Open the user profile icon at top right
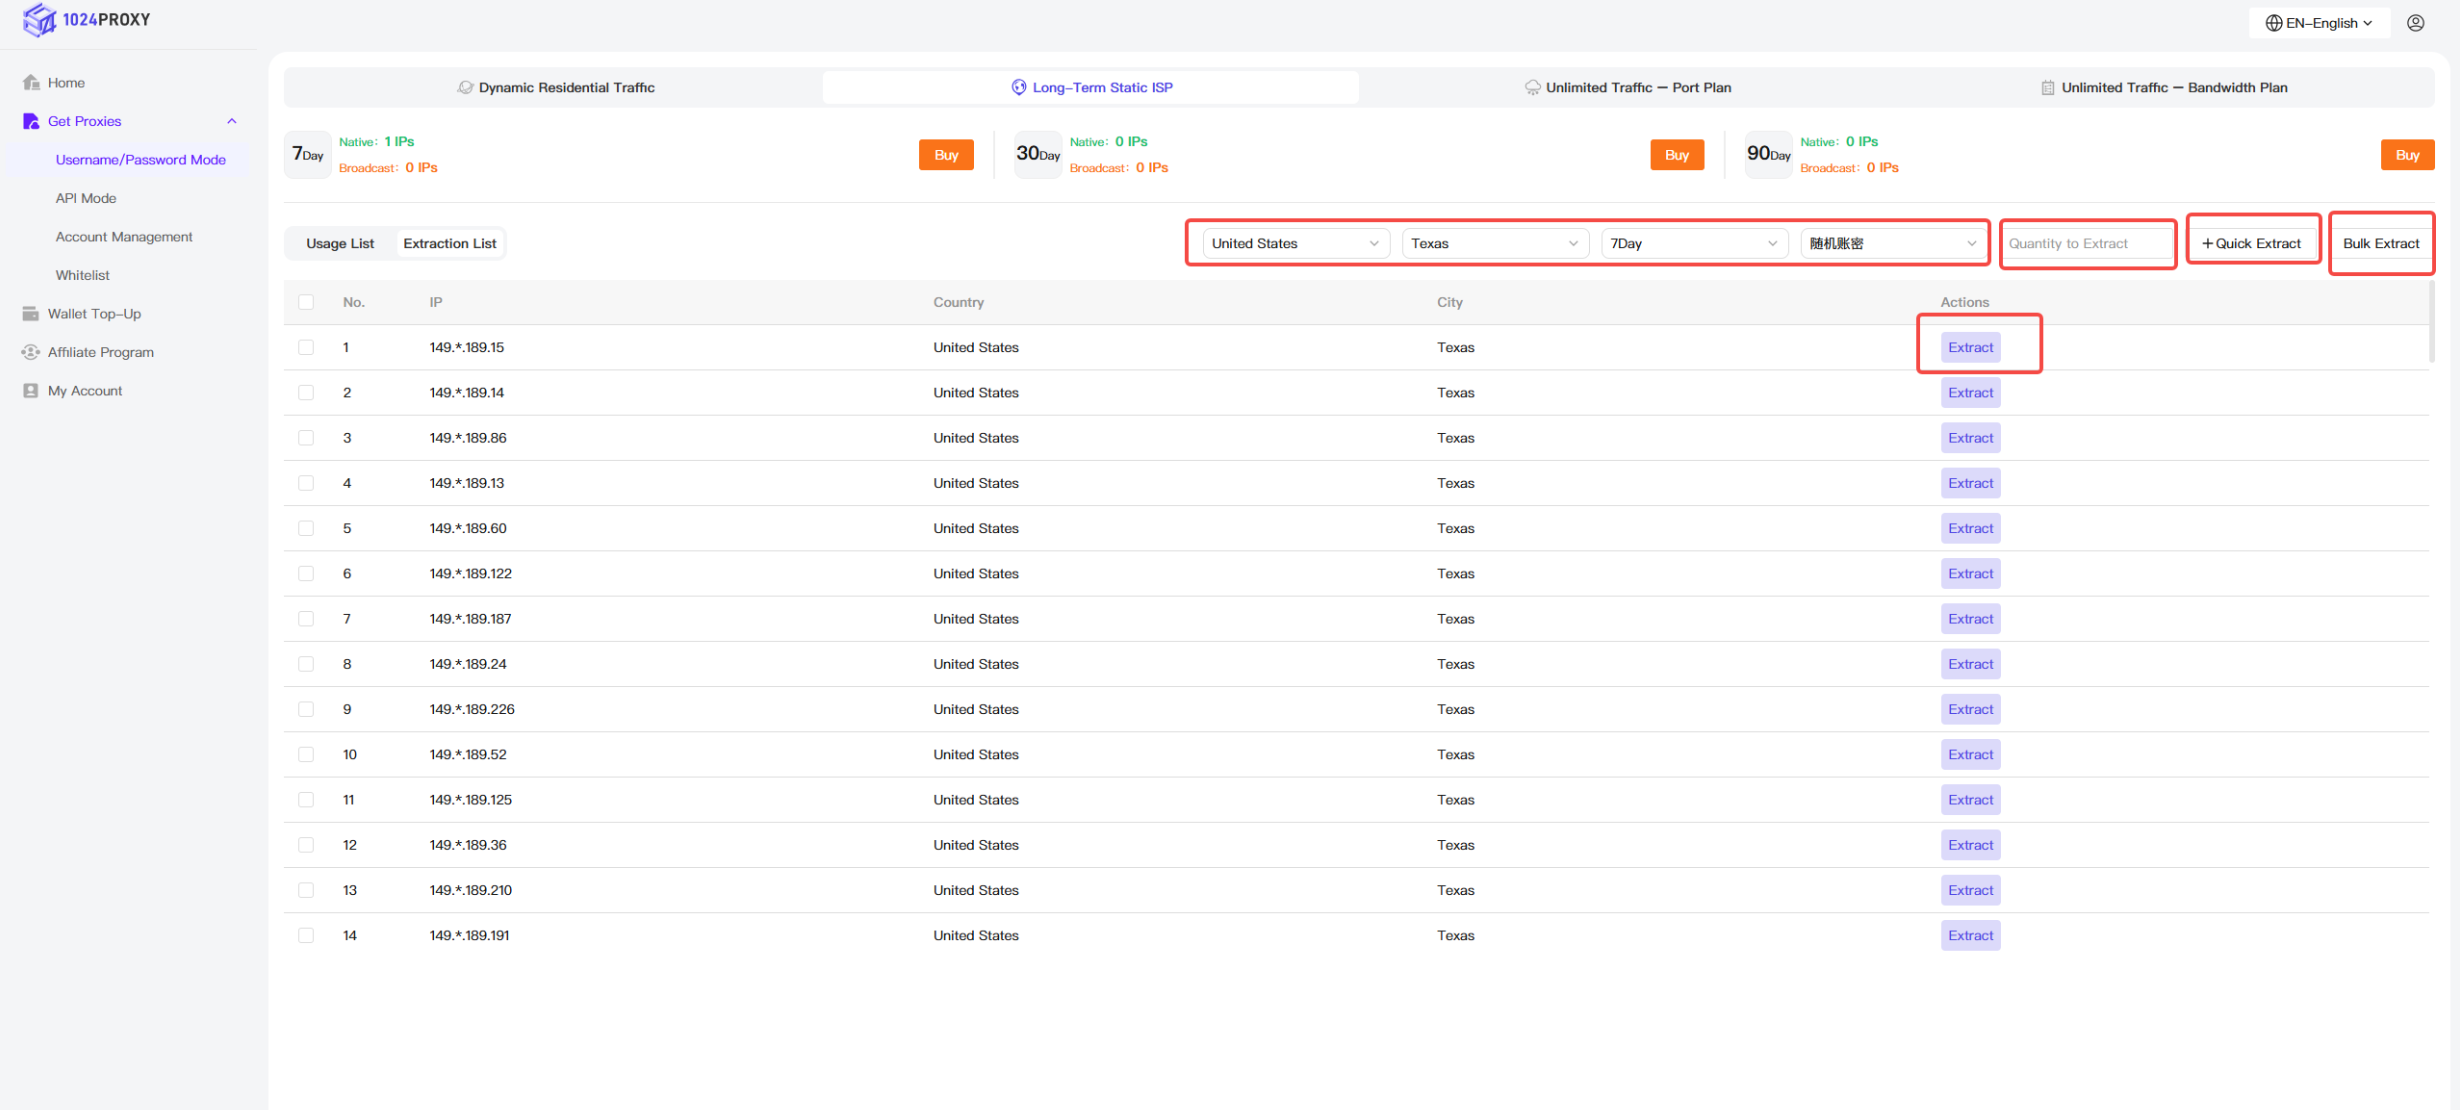This screenshot has width=2460, height=1110. (2415, 22)
